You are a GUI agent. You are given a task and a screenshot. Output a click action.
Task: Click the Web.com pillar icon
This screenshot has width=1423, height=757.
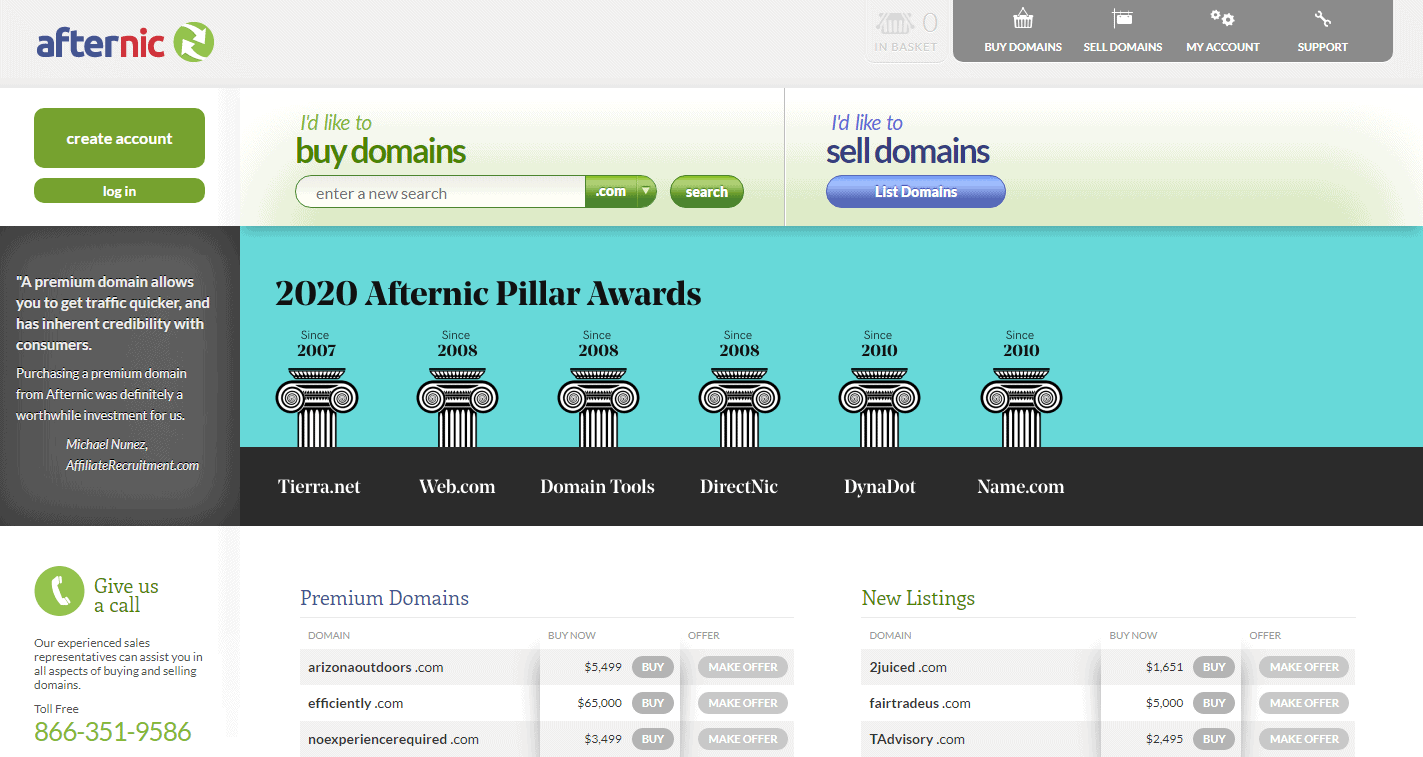click(x=457, y=407)
